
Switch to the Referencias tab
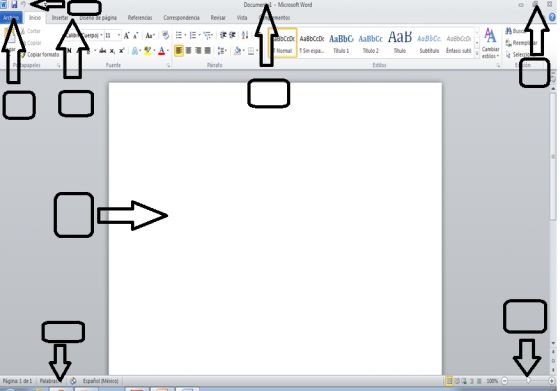(x=140, y=17)
